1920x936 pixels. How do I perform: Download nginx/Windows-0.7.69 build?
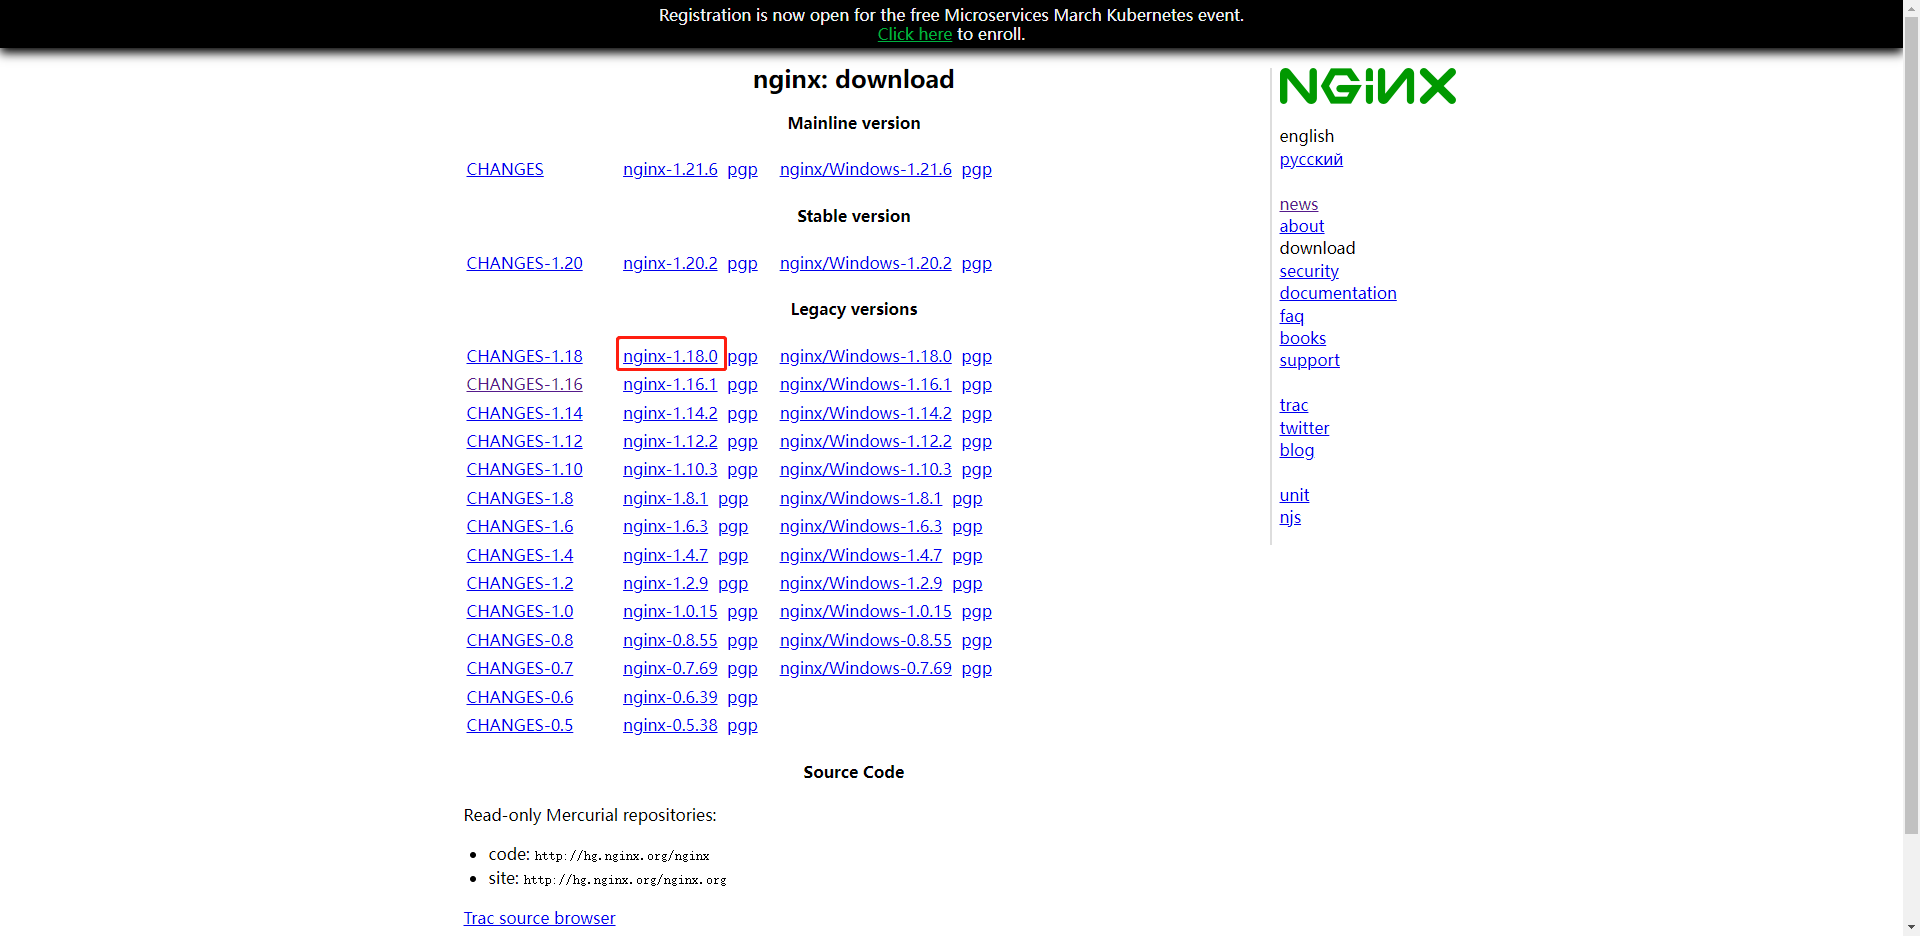(866, 668)
